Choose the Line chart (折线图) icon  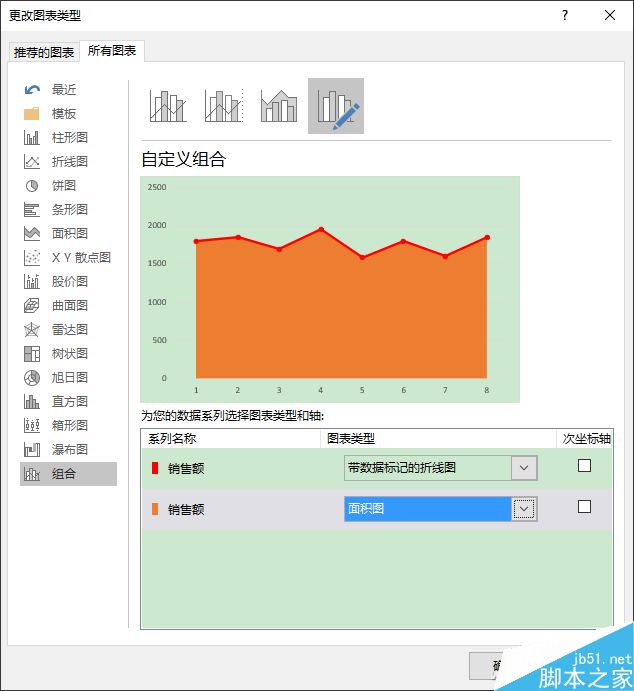pos(32,162)
